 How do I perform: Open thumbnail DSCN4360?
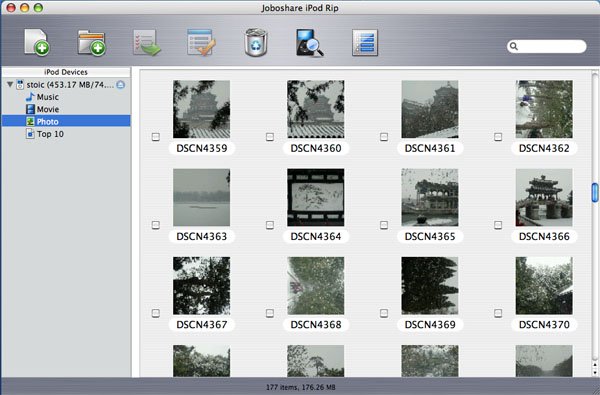tap(316, 109)
